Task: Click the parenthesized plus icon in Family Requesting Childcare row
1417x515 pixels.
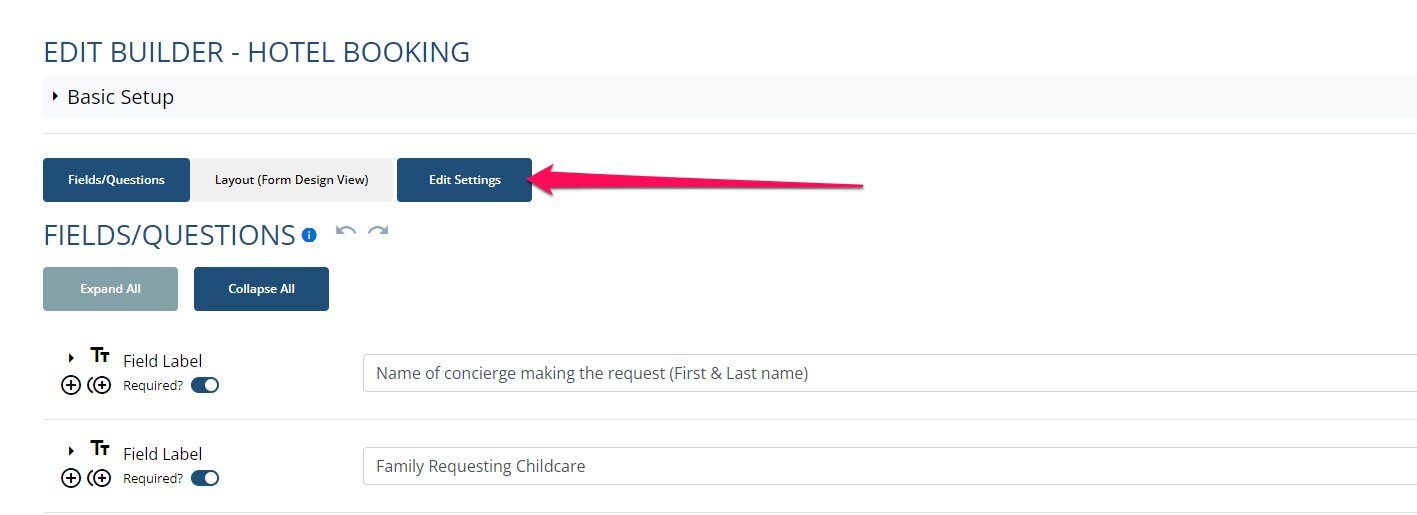Action: point(99,478)
